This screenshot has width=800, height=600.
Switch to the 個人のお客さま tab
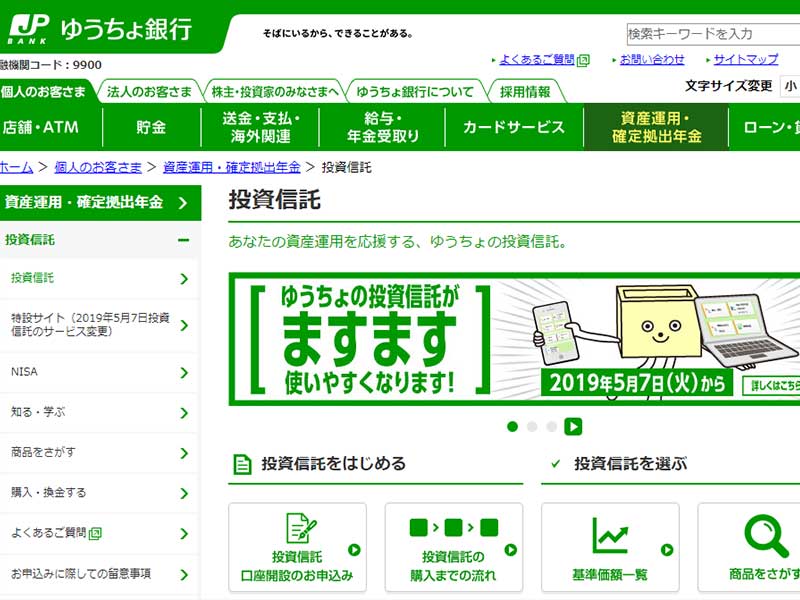coord(45,91)
